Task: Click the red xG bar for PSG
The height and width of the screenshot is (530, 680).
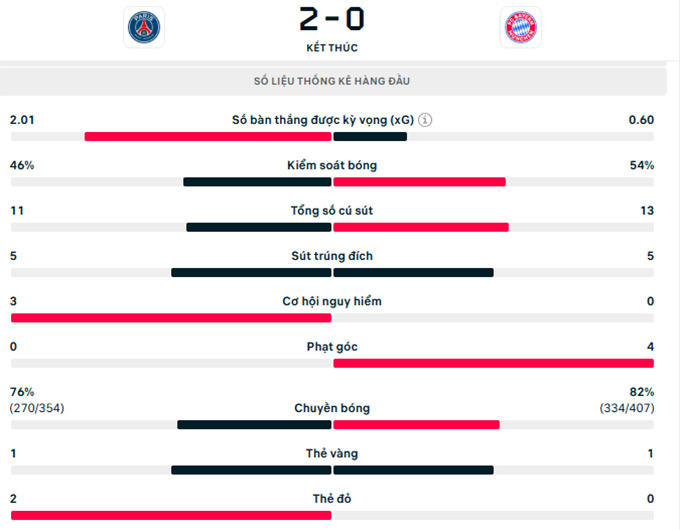Action: [208, 137]
